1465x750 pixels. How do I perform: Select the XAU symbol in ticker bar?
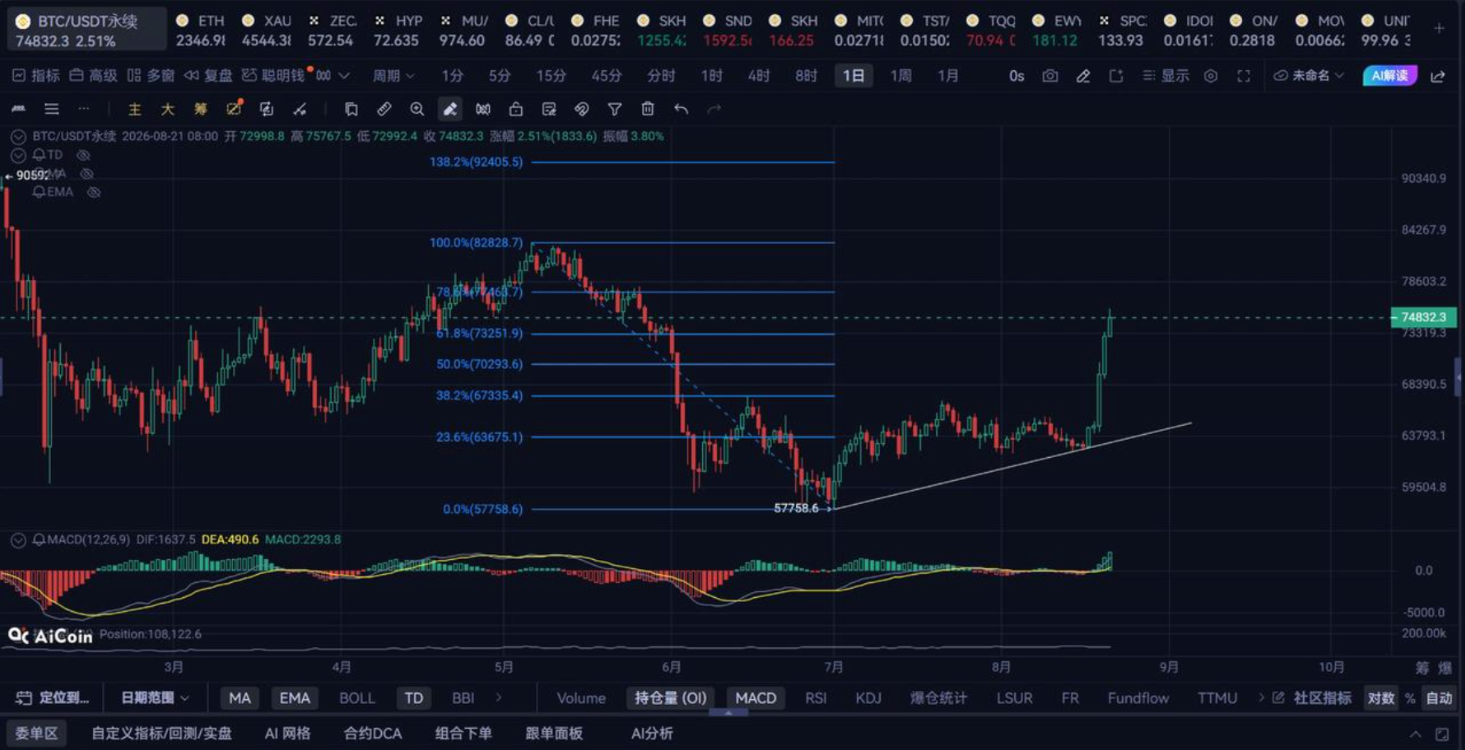(267, 30)
